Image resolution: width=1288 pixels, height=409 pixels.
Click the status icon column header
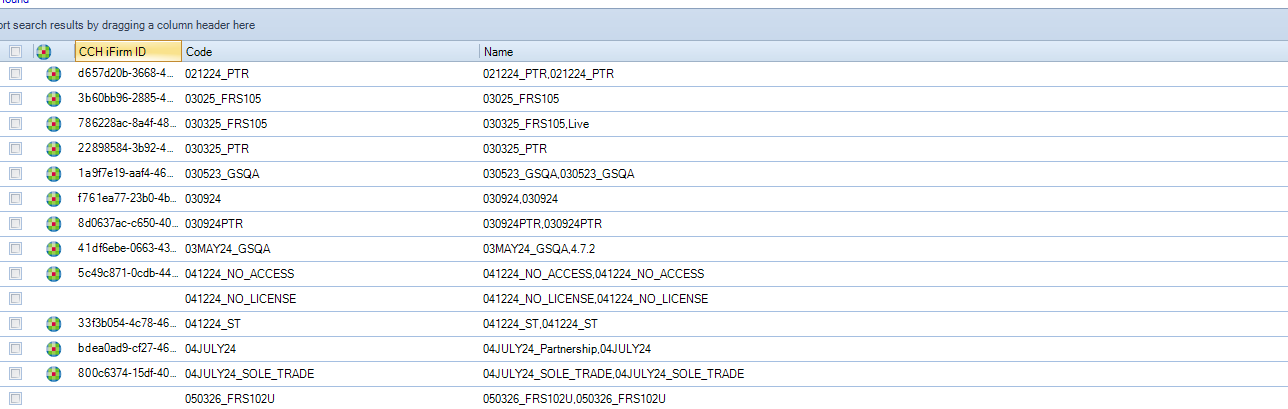click(x=43, y=51)
